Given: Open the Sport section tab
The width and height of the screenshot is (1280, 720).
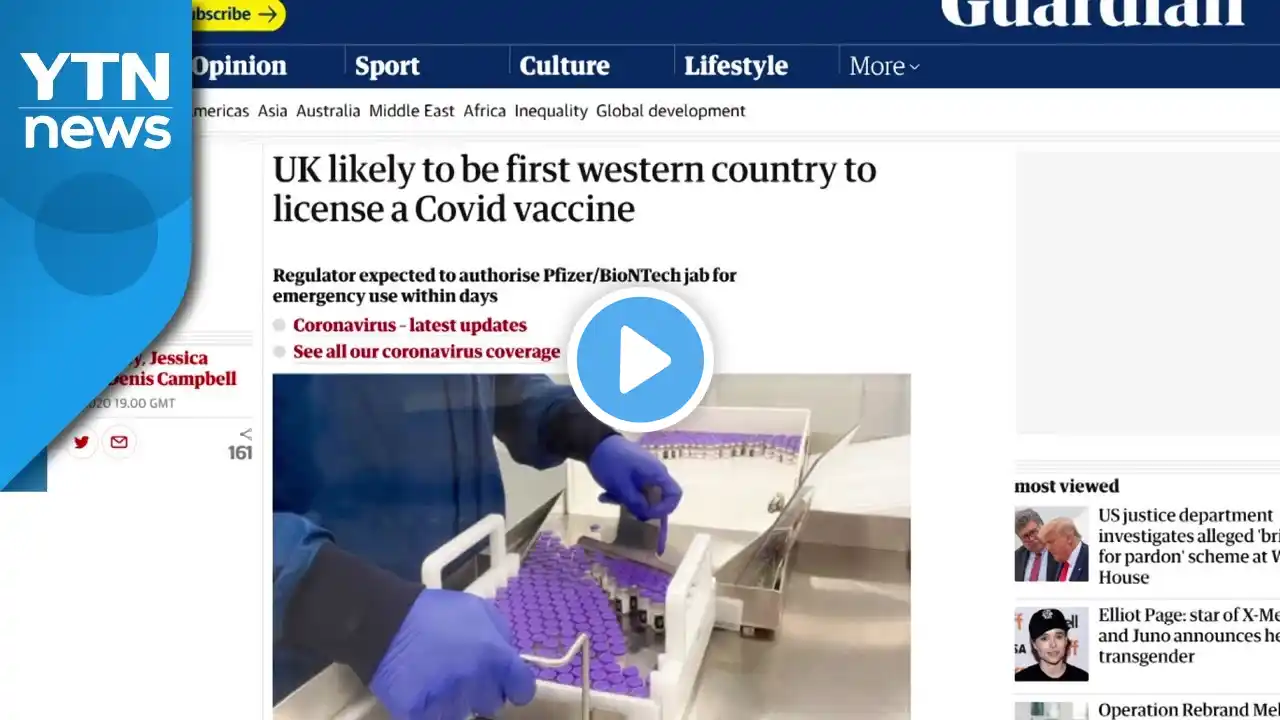Looking at the screenshot, I should coord(387,66).
